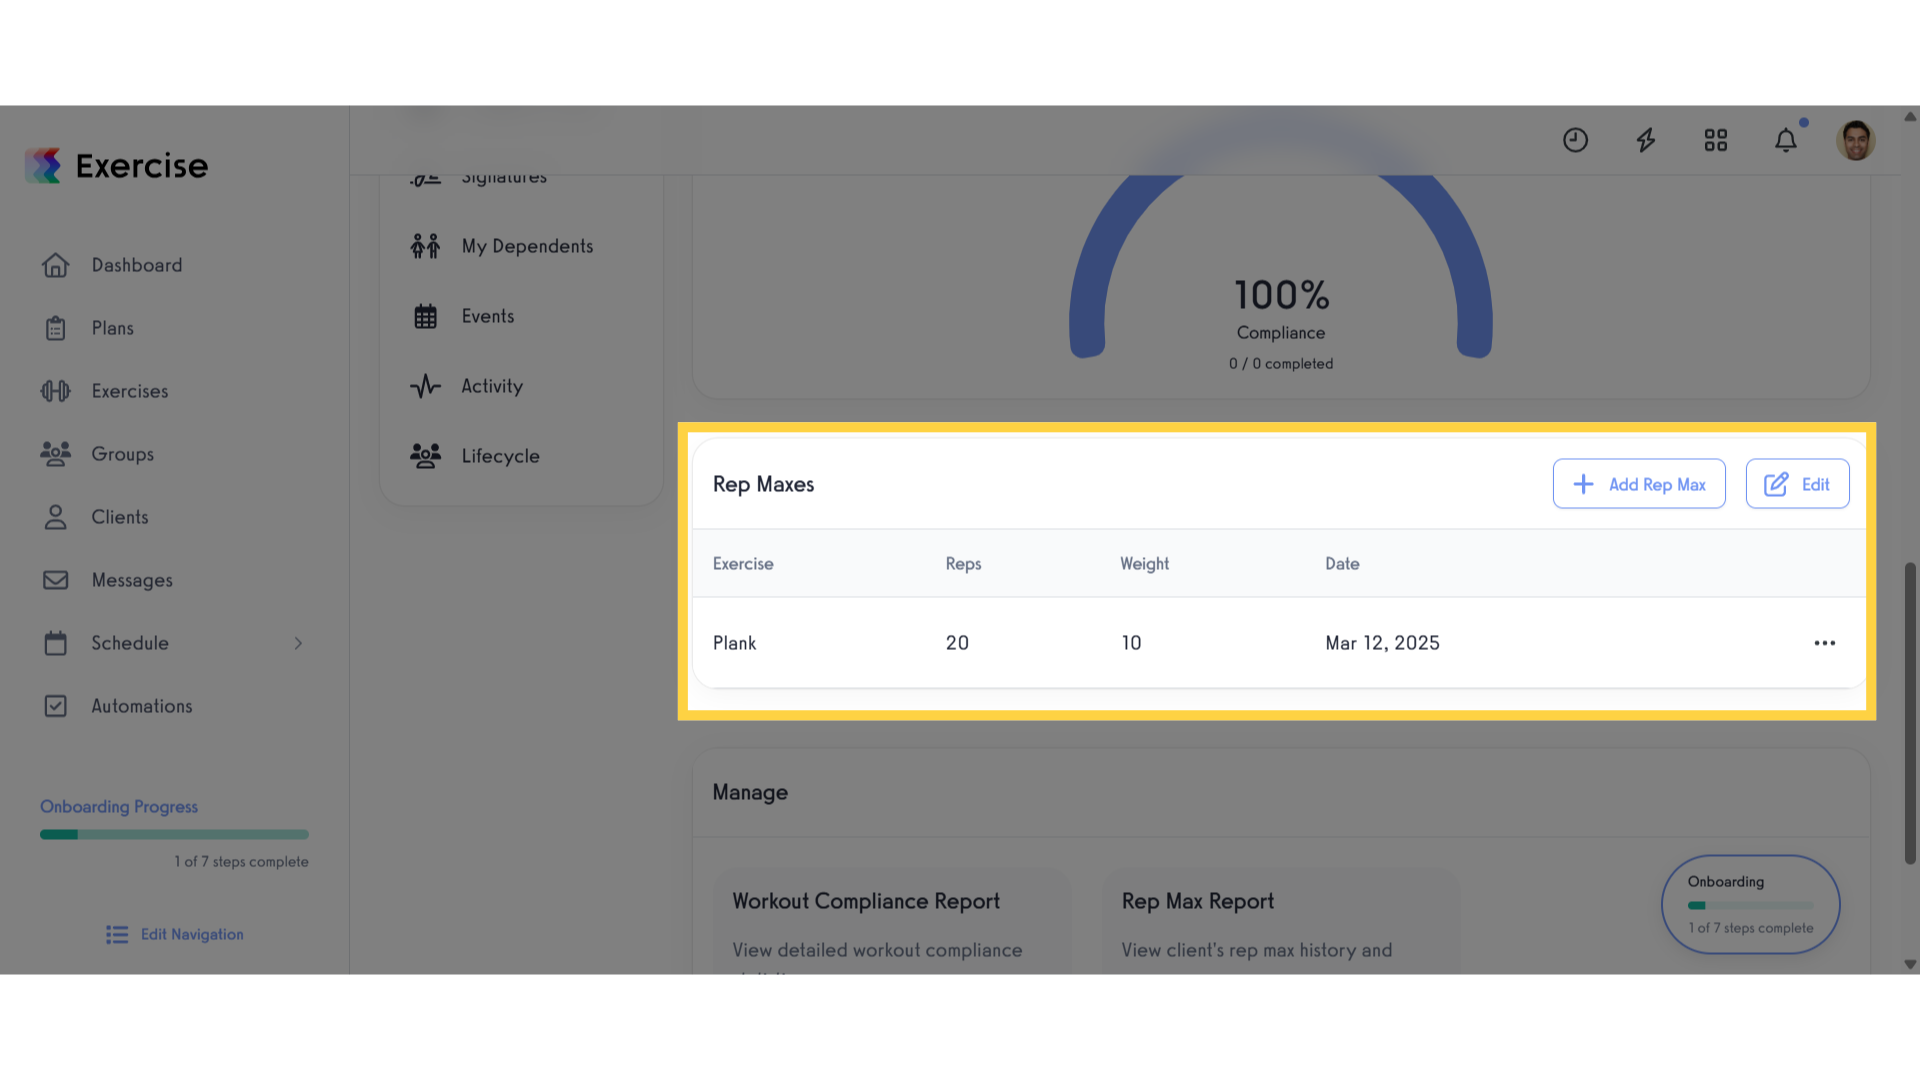Select My Dependents in client menu
The width and height of the screenshot is (1920, 1080).
click(527, 246)
